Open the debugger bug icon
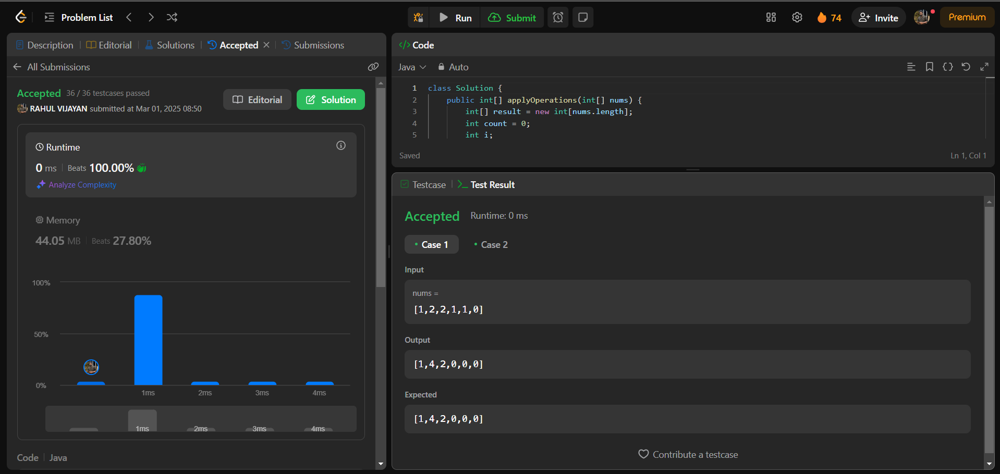The height and width of the screenshot is (474, 1000). [418, 17]
